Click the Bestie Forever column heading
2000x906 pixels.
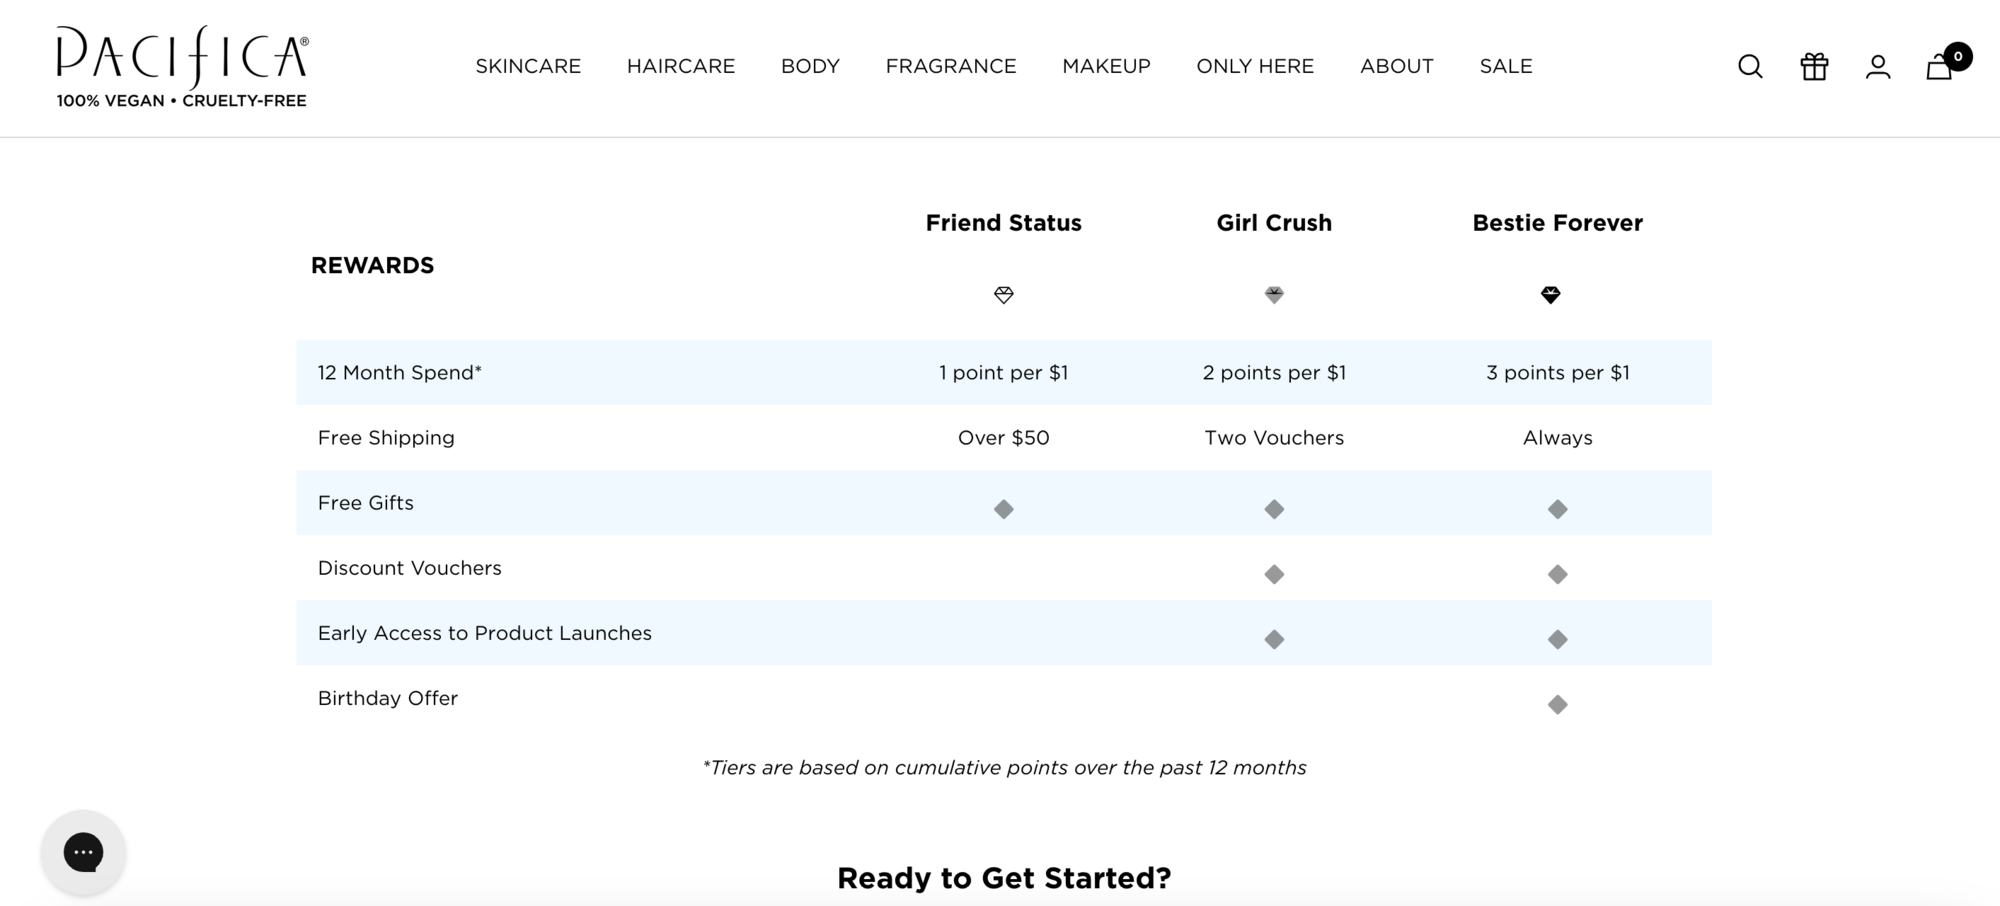click(1558, 223)
